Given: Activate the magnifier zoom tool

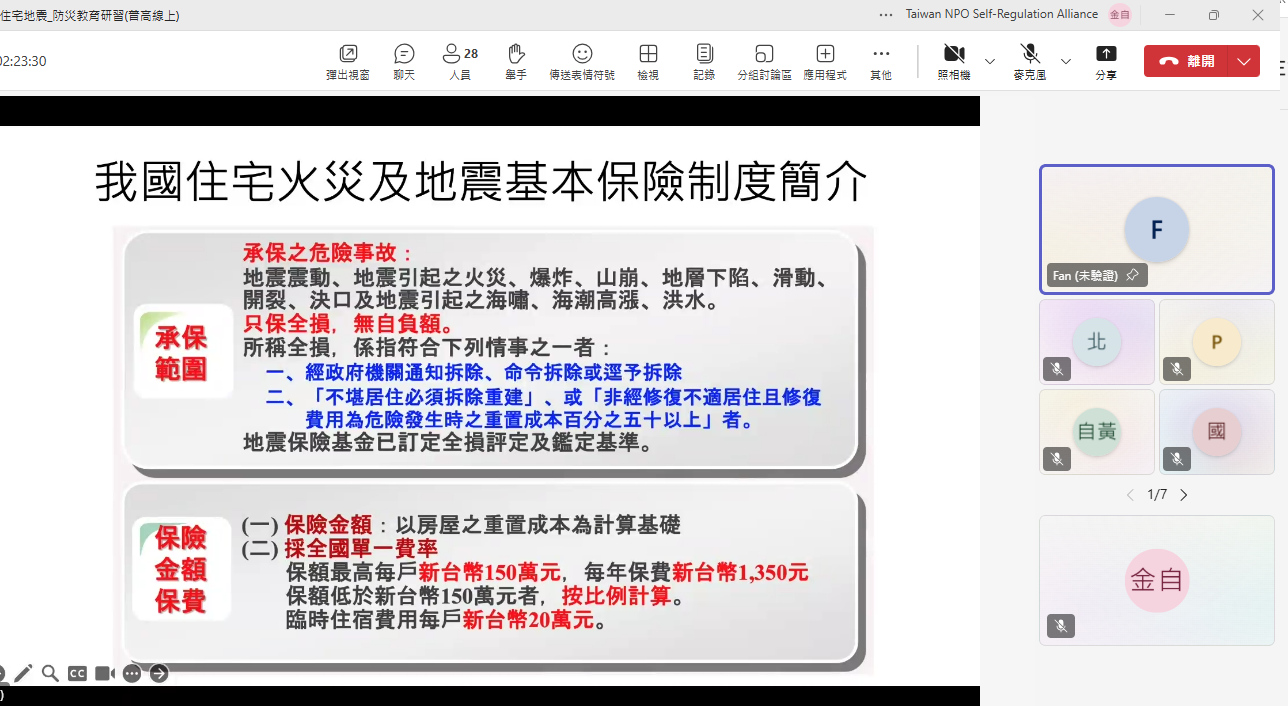Looking at the screenshot, I should [x=50, y=673].
